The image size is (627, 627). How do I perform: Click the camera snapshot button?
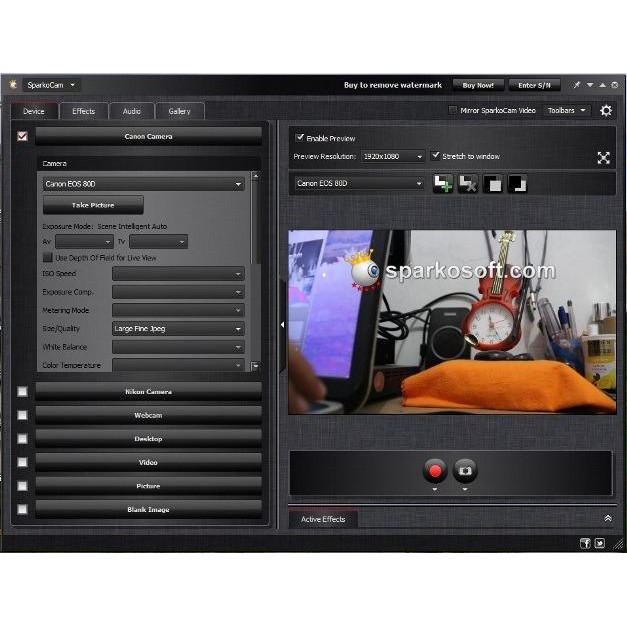[x=465, y=470]
